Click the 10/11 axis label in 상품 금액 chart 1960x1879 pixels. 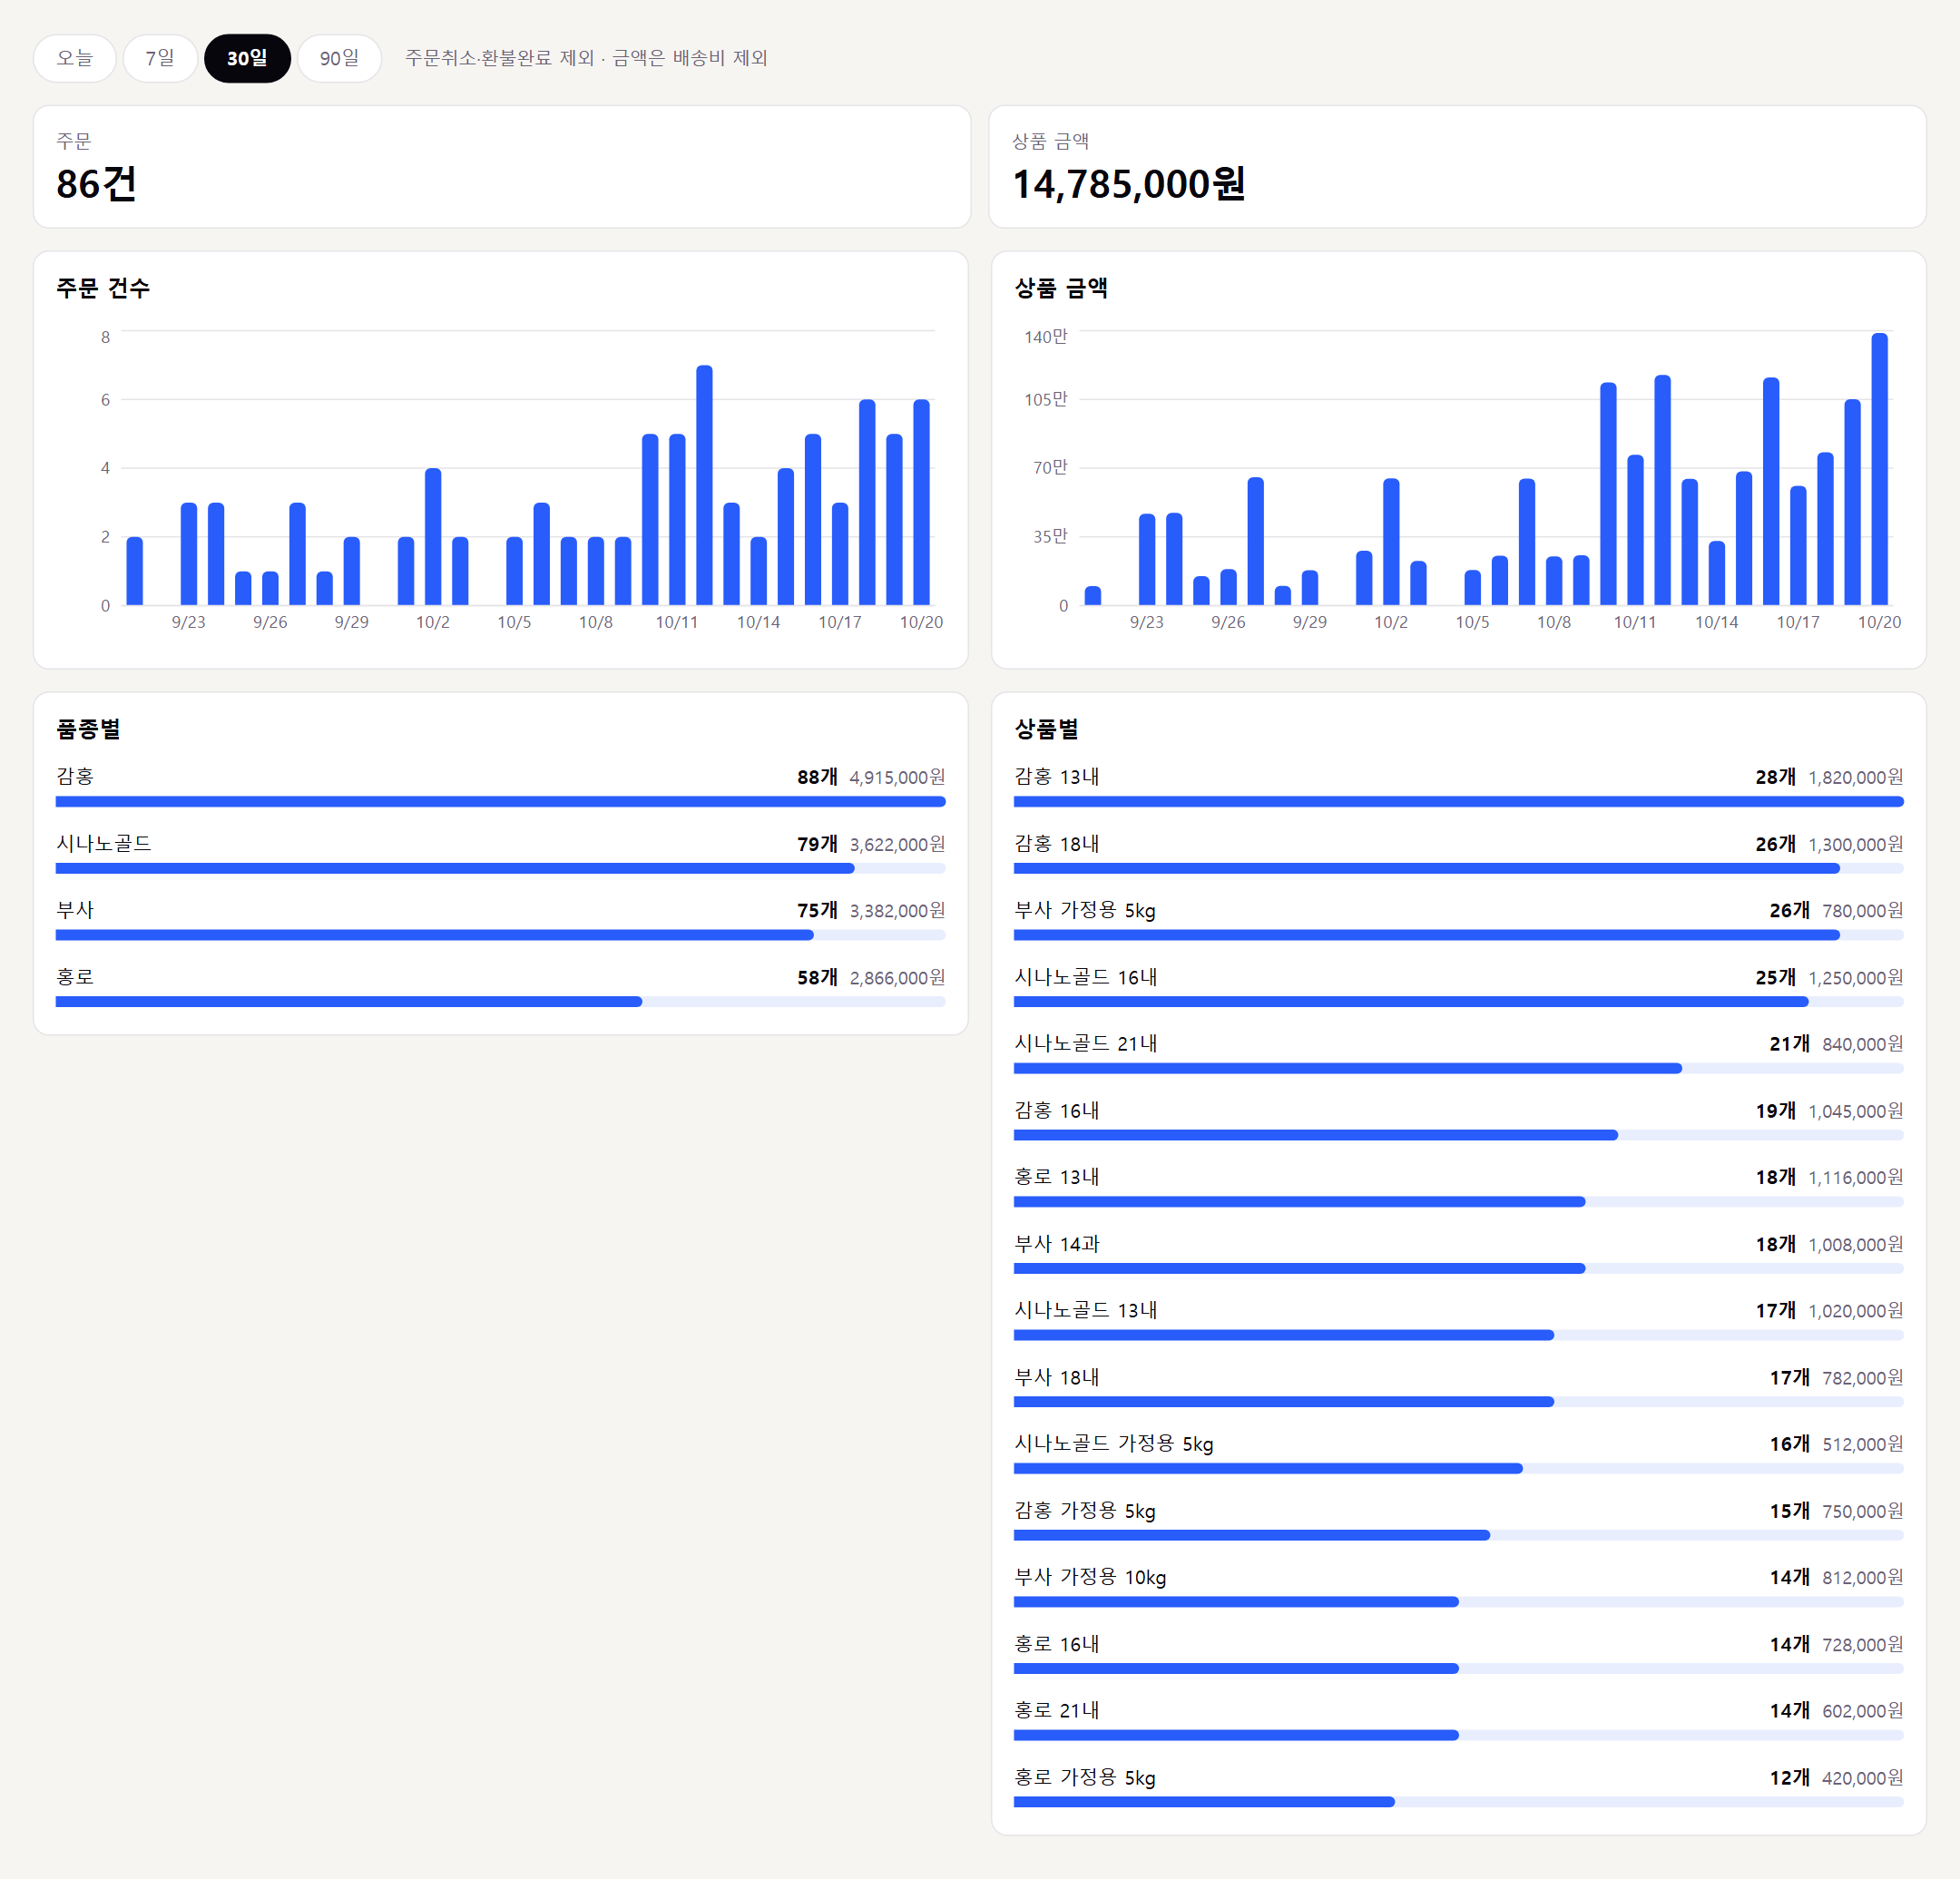click(x=1634, y=622)
